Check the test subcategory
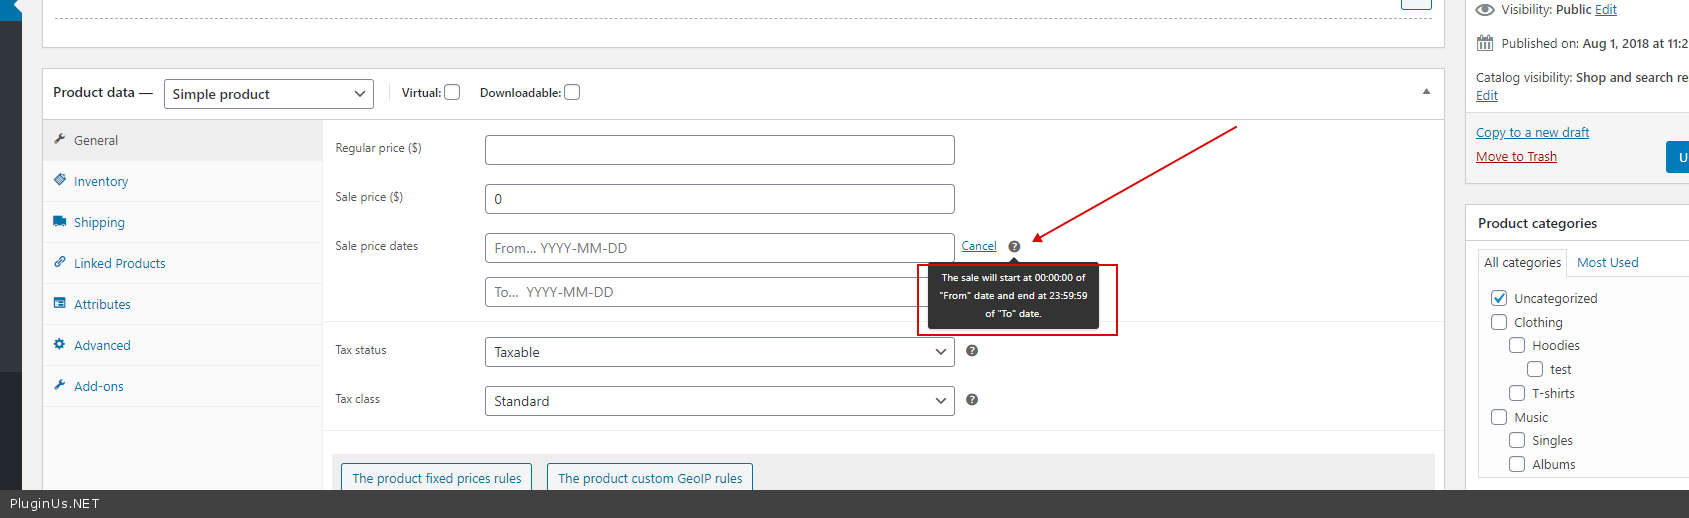 1535,369
